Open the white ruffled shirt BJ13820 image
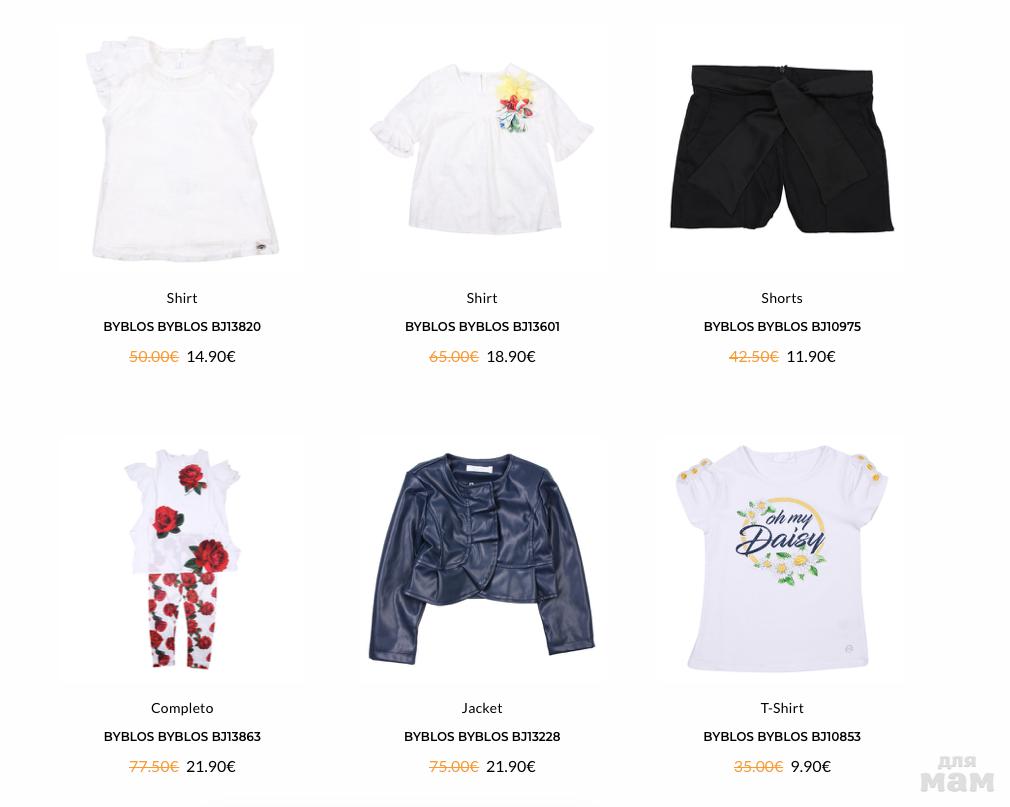 182,148
